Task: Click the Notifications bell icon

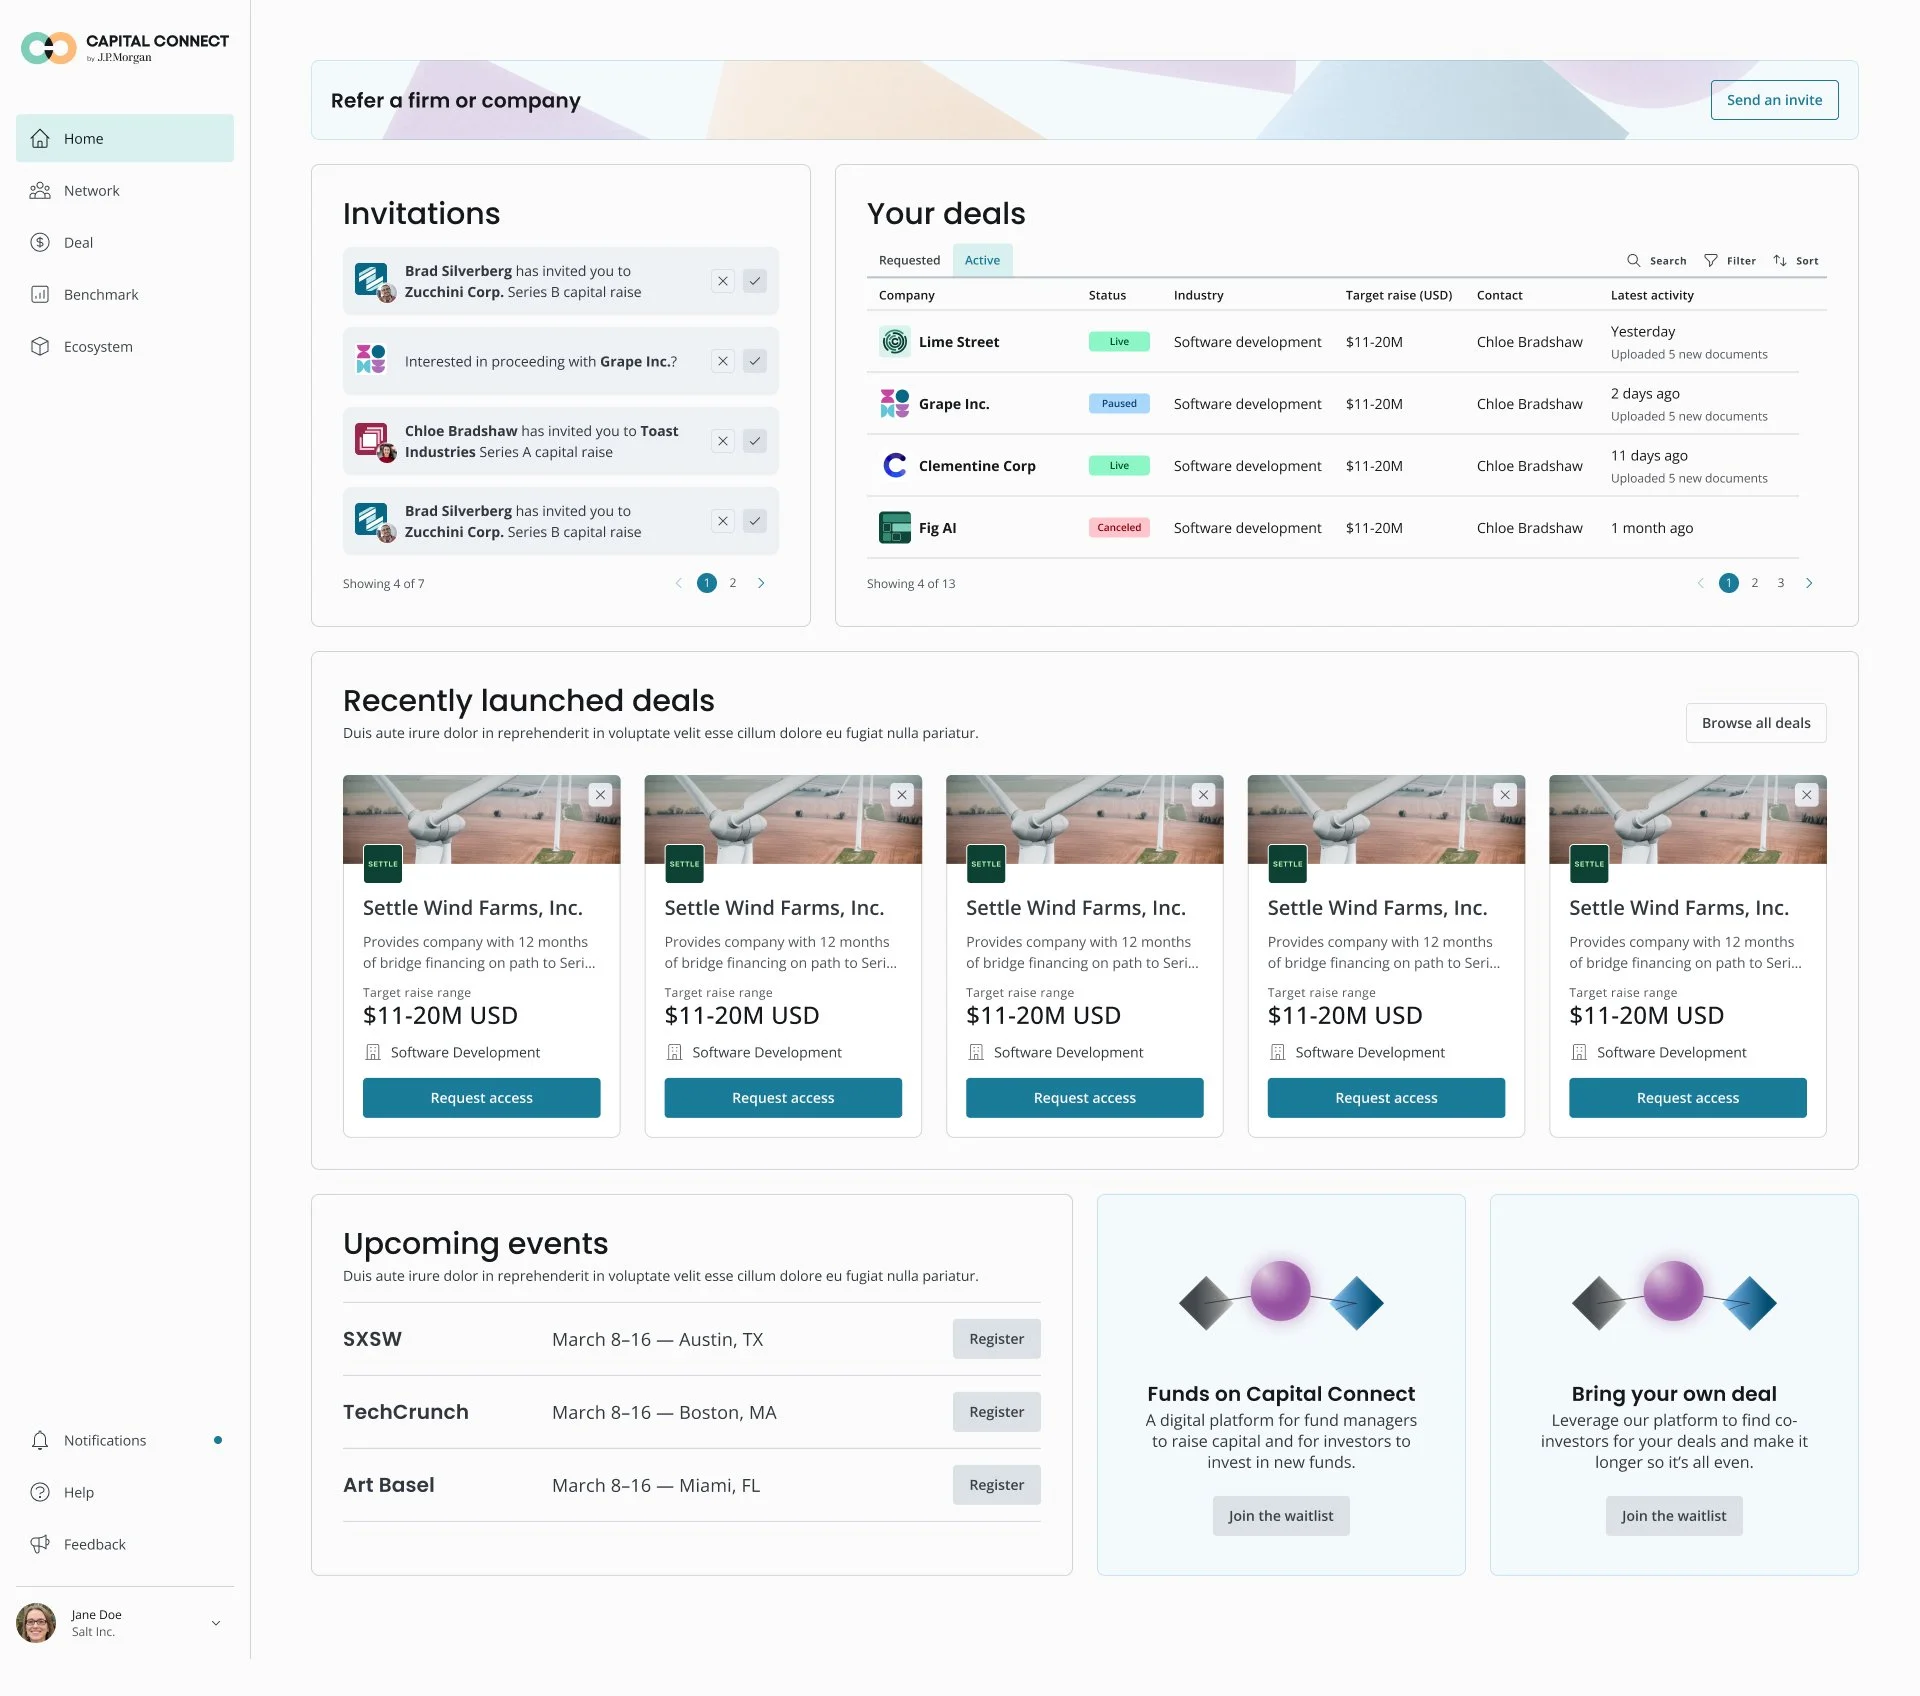Action: (x=40, y=1441)
